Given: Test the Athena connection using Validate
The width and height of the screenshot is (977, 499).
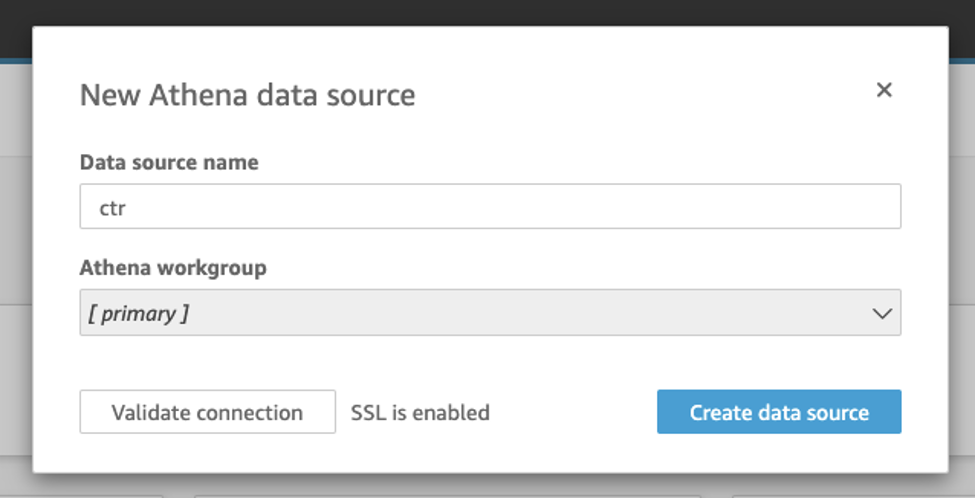Looking at the screenshot, I should 207,412.
